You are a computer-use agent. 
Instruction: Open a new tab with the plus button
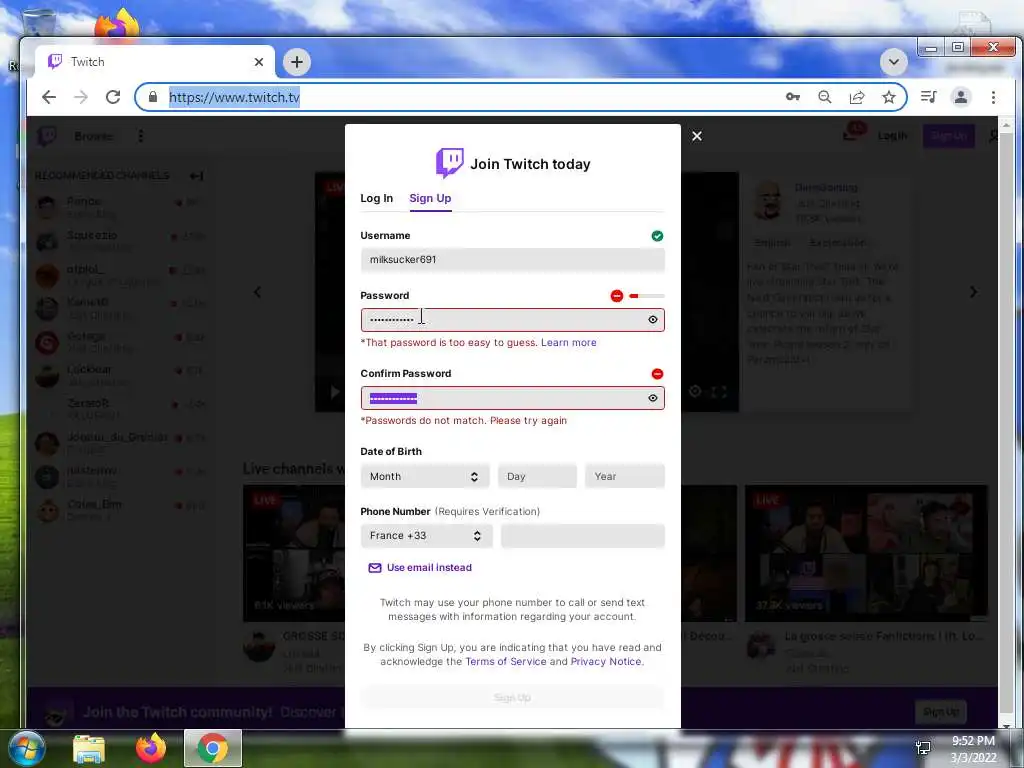coord(296,62)
